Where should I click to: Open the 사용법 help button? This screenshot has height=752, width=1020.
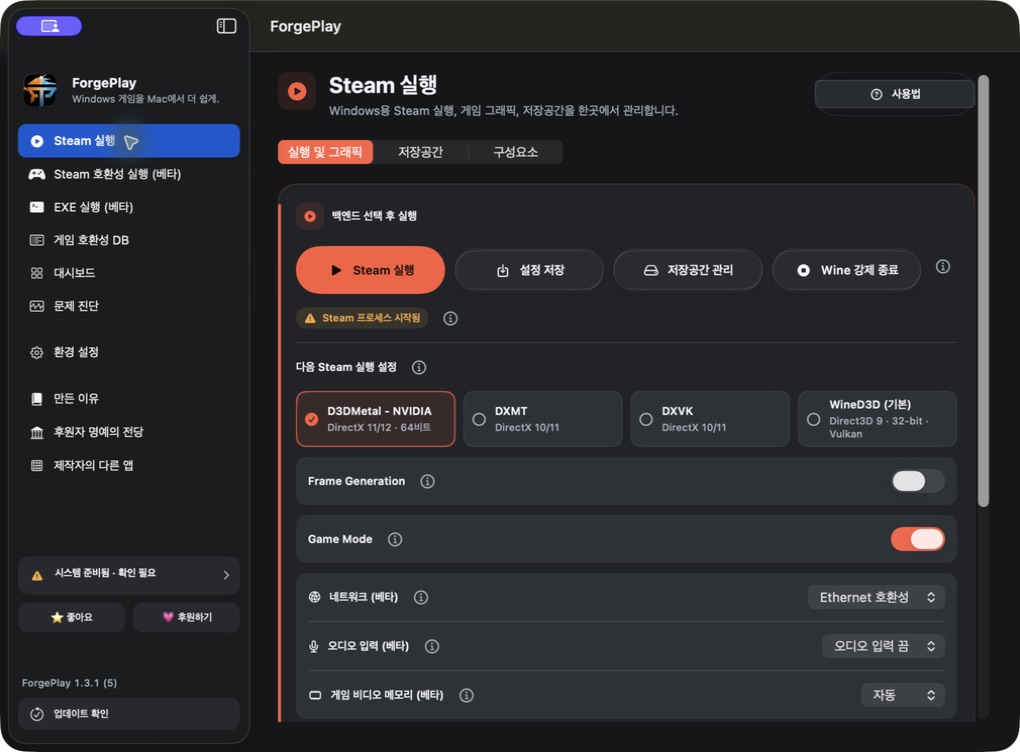(x=894, y=94)
